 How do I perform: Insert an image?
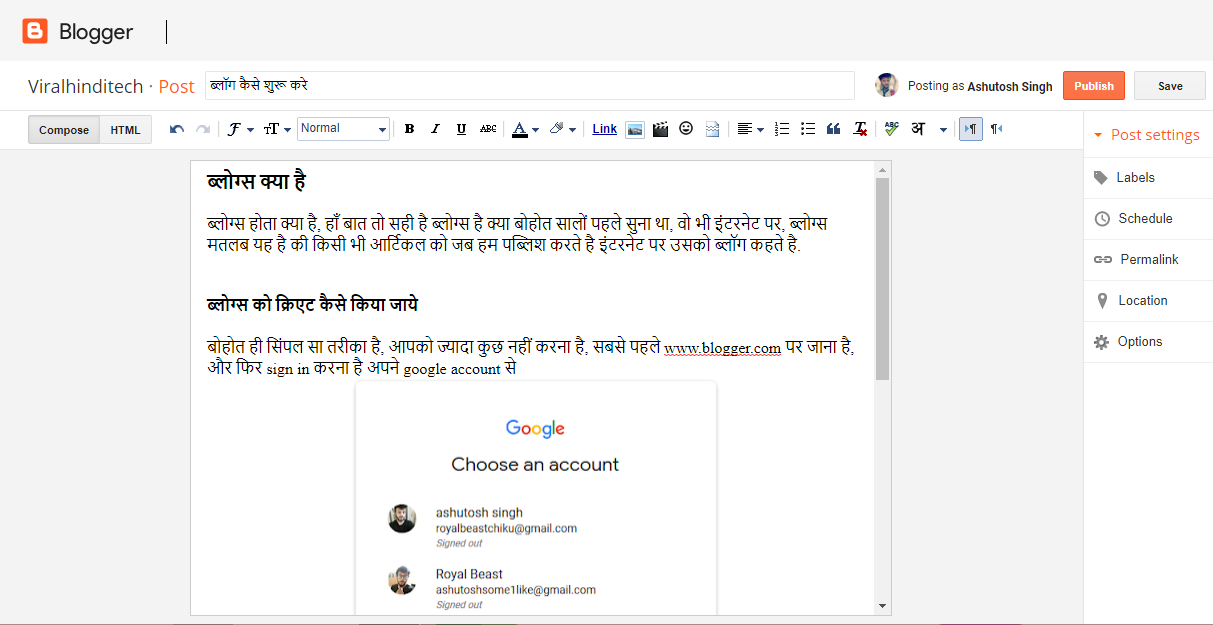click(635, 129)
